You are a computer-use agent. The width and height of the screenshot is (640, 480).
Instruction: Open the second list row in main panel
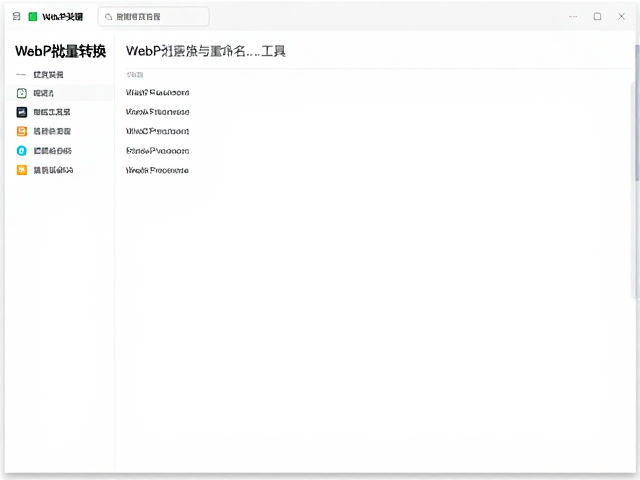[x=157, y=112]
